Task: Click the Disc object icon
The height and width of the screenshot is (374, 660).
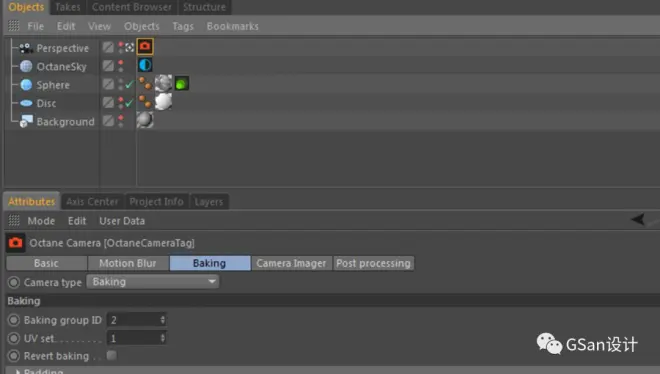Action: (26, 103)
